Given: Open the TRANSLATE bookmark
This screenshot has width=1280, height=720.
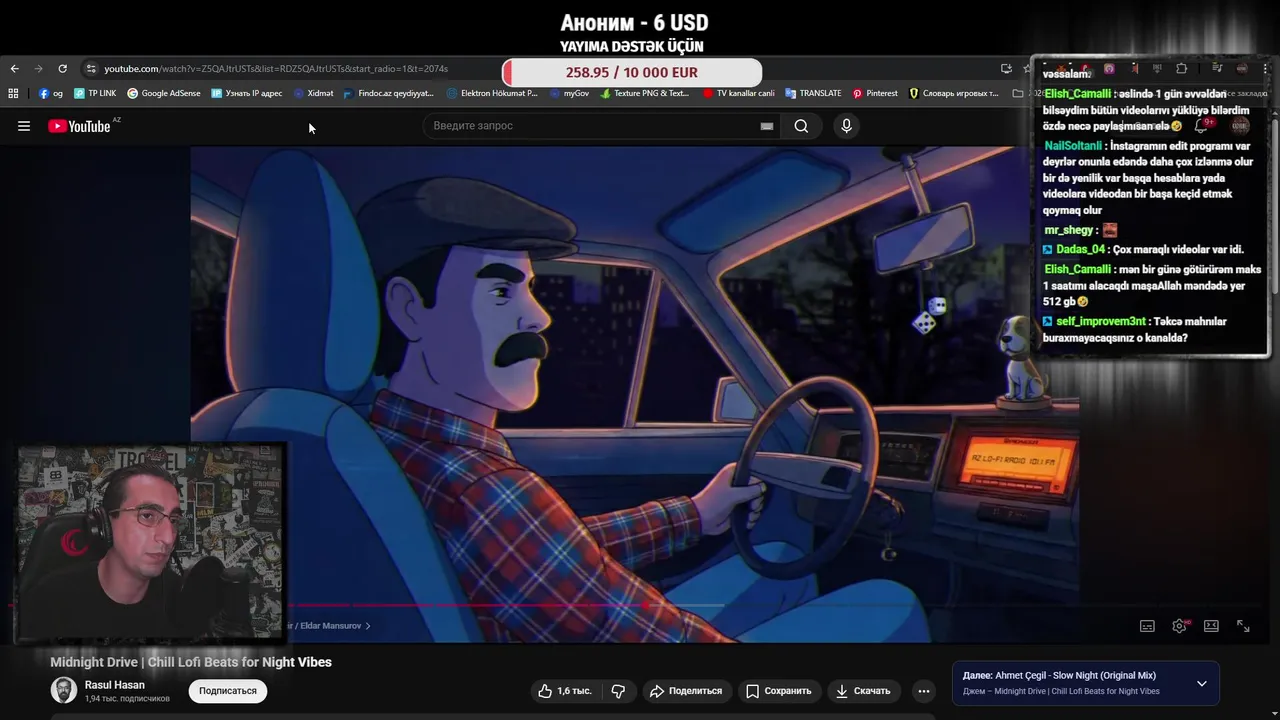Looking at the screenshot, I should coord(813,93).
